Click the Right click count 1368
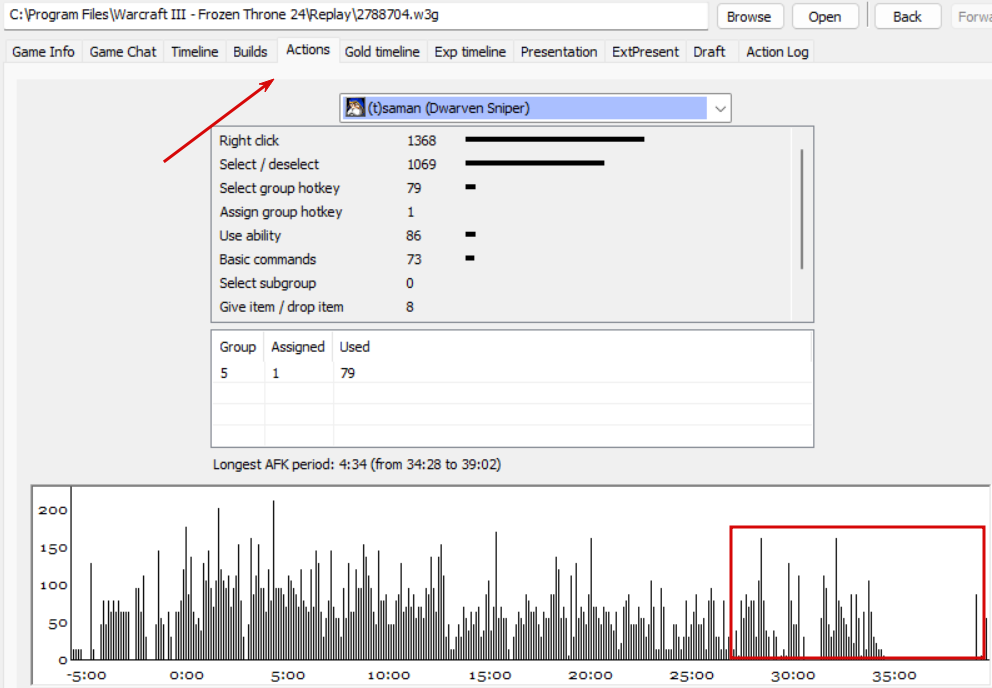992x688 pixels. (421, 141)
